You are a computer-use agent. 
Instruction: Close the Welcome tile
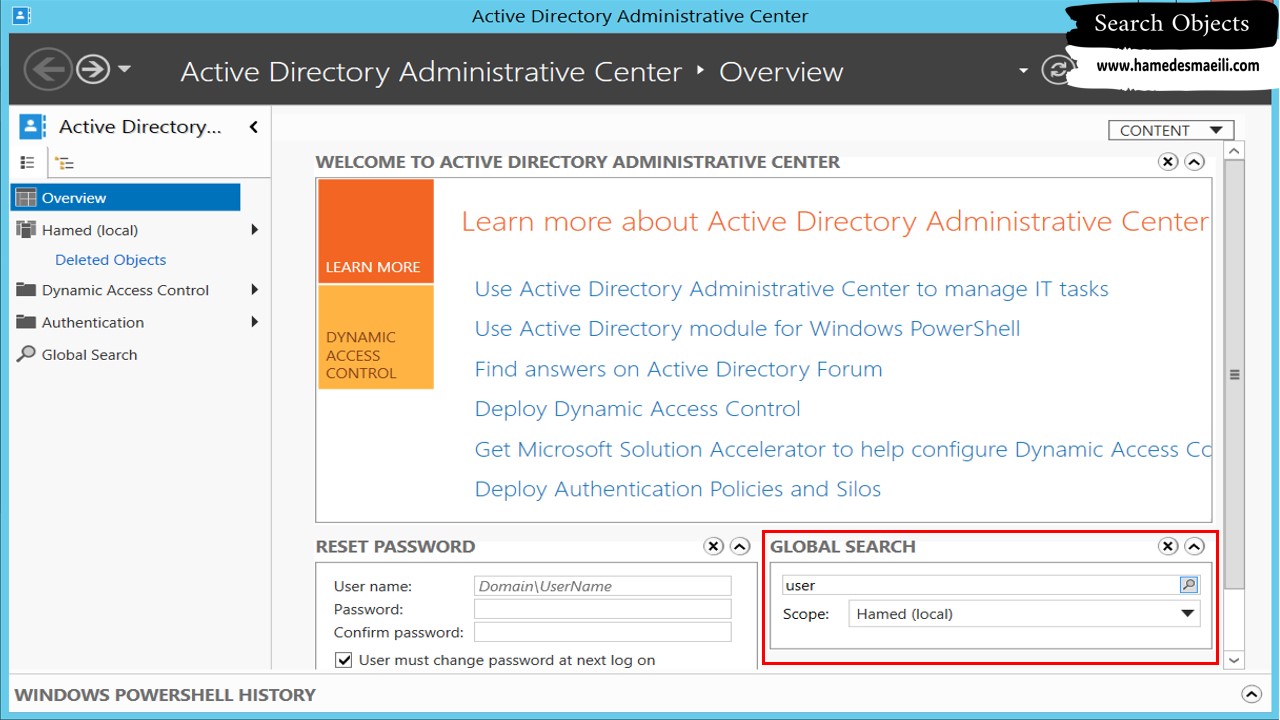point(1168,162)
